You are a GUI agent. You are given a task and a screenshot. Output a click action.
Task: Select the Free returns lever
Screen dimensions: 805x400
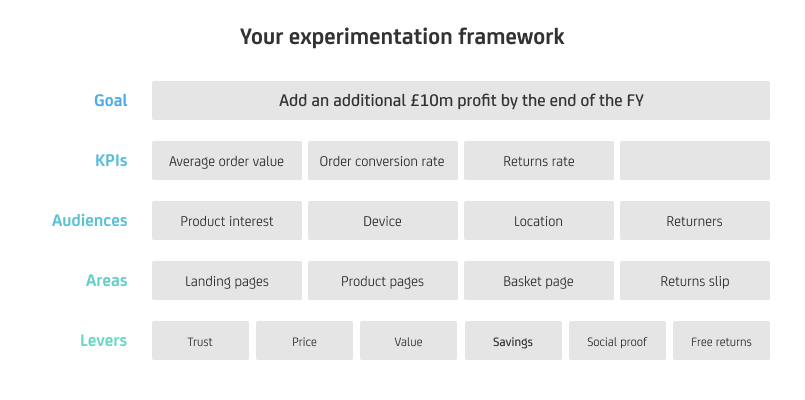pos(721,341)
